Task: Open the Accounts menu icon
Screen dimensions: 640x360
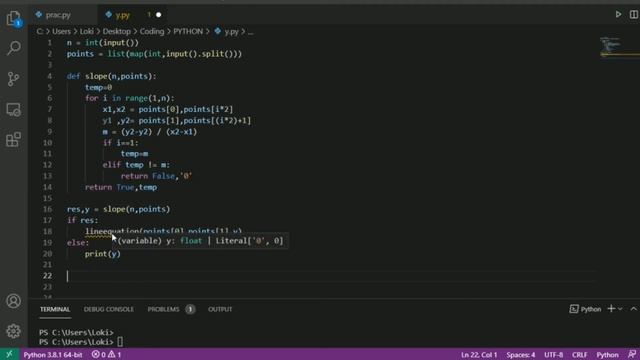Action: click(13, 301)
